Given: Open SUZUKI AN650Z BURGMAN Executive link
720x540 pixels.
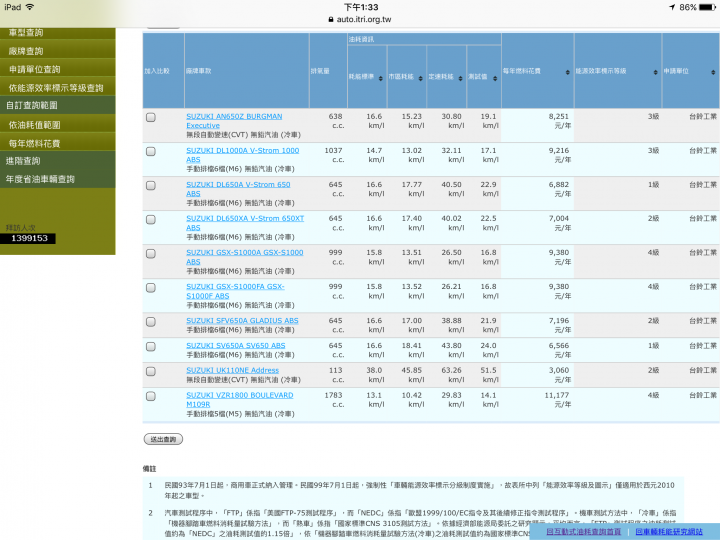Looking at the screenshot, I should (x=234, y=121).
